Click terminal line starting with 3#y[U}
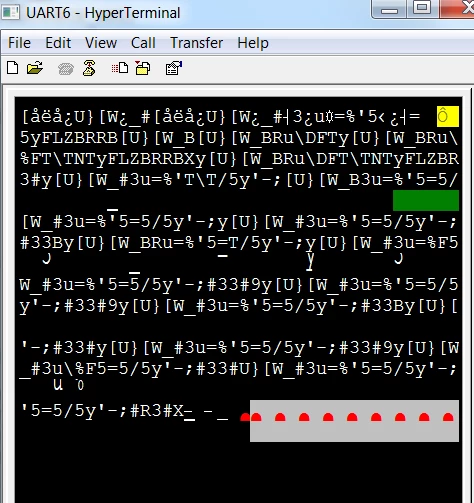474x503 pixels. click(239, 180)
